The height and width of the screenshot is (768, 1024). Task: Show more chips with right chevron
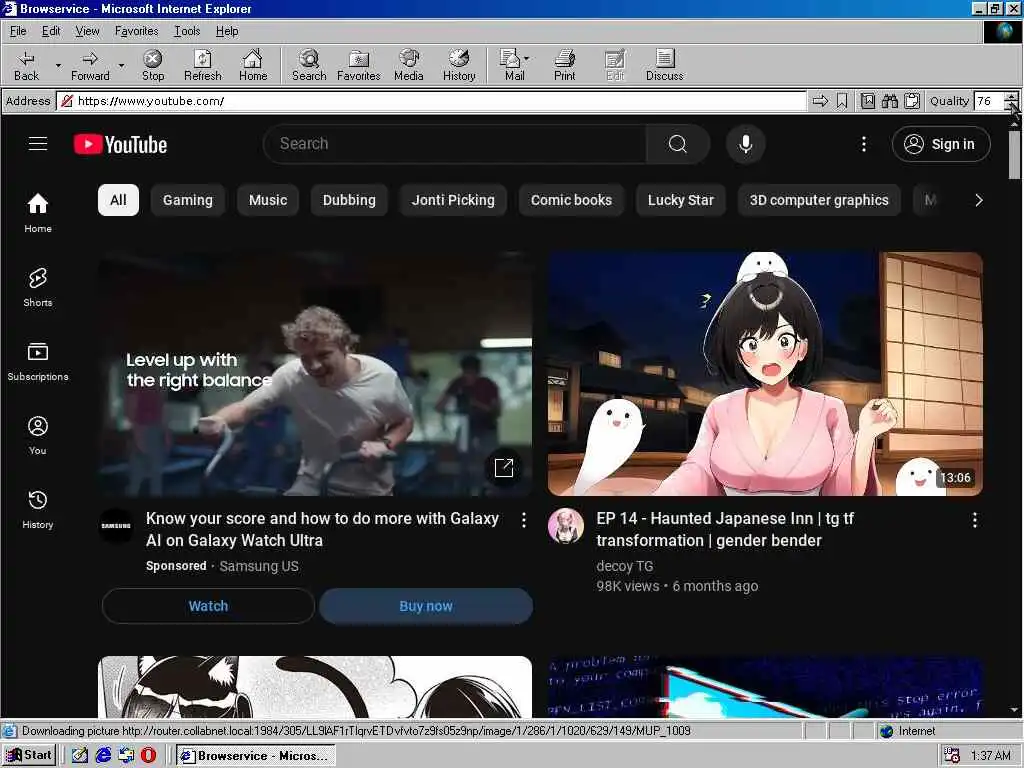click(x=978, y=200)
